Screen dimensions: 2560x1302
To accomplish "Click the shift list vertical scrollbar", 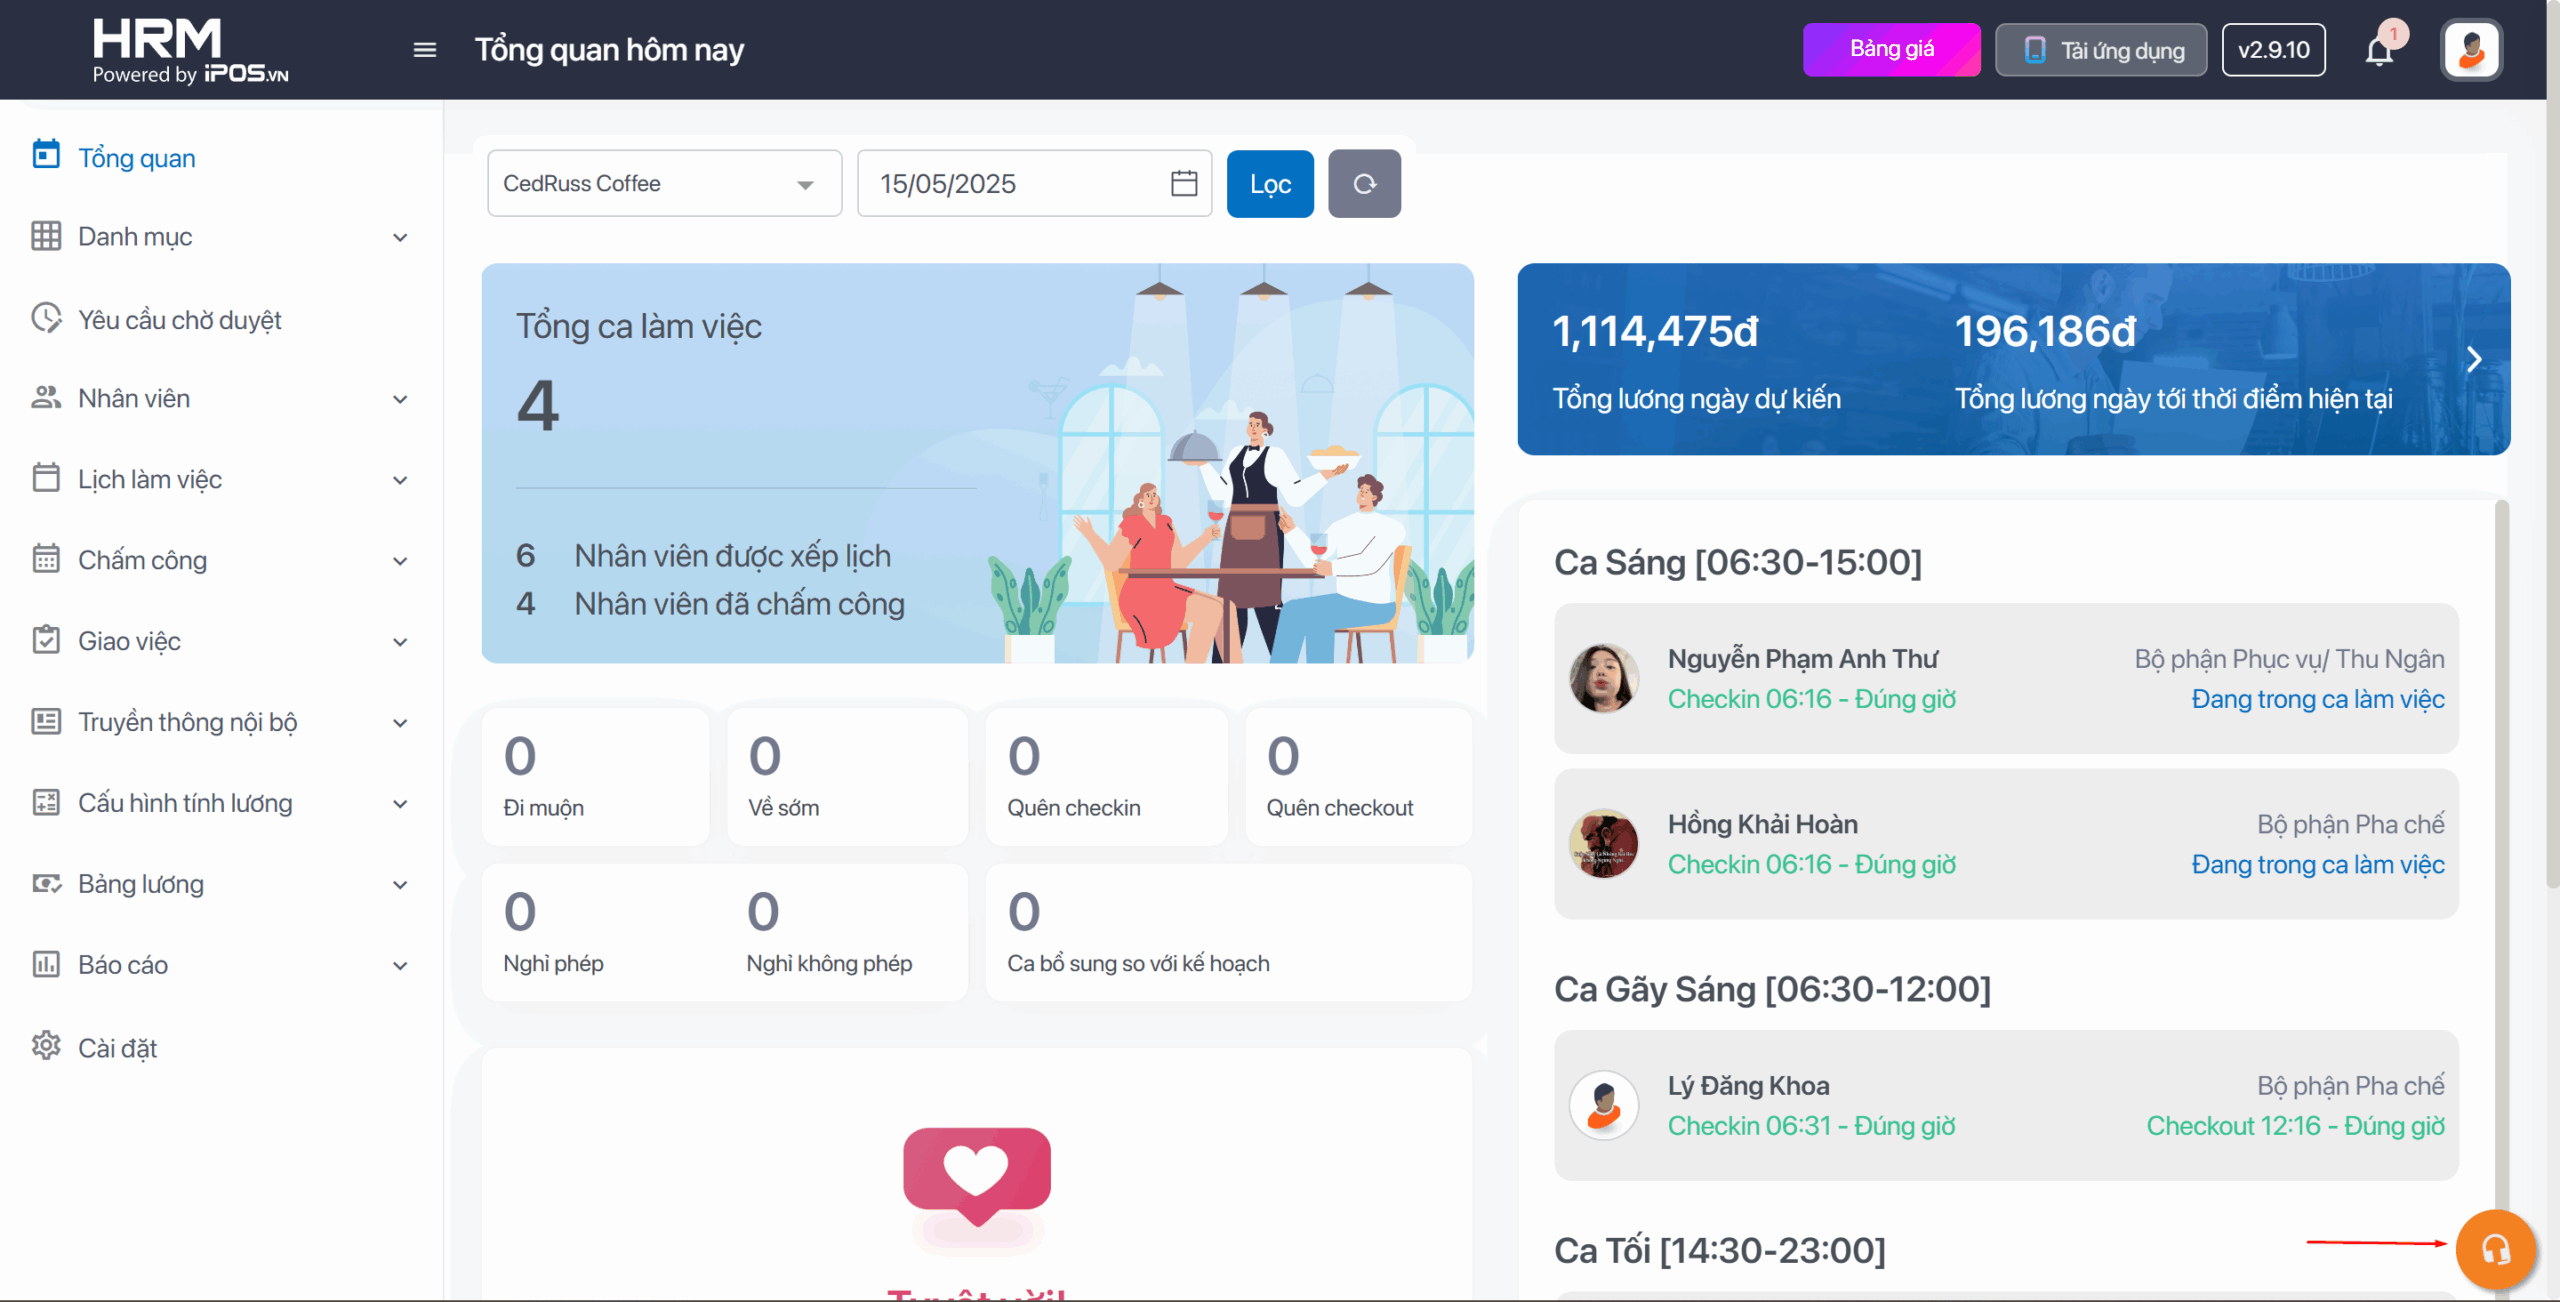I will [2501, 800].
